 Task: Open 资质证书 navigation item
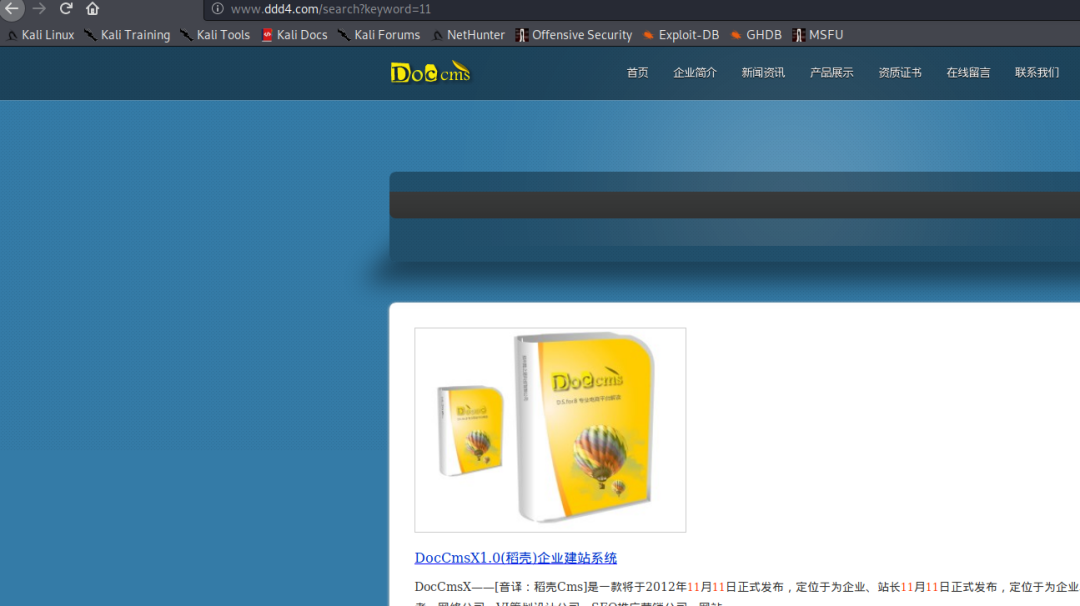[900, 73]
